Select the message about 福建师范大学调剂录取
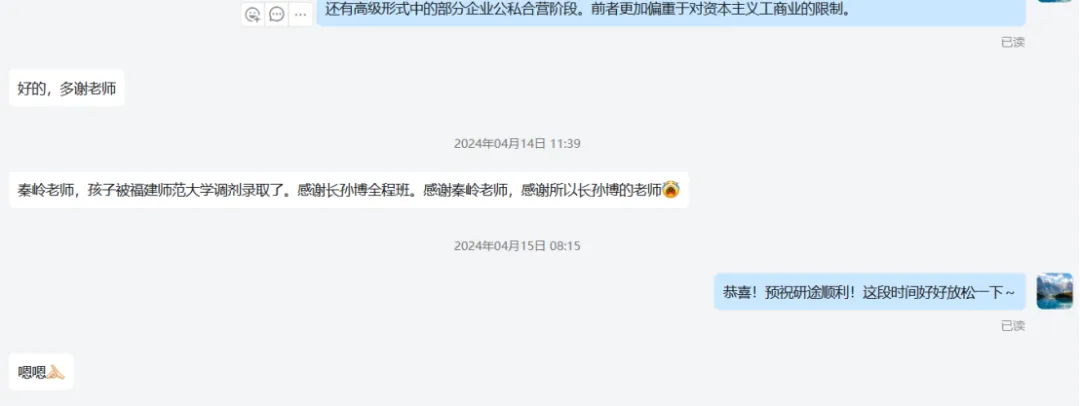Screen dimensions: 1080x406 pyautogui.click(x=349, y=190)
